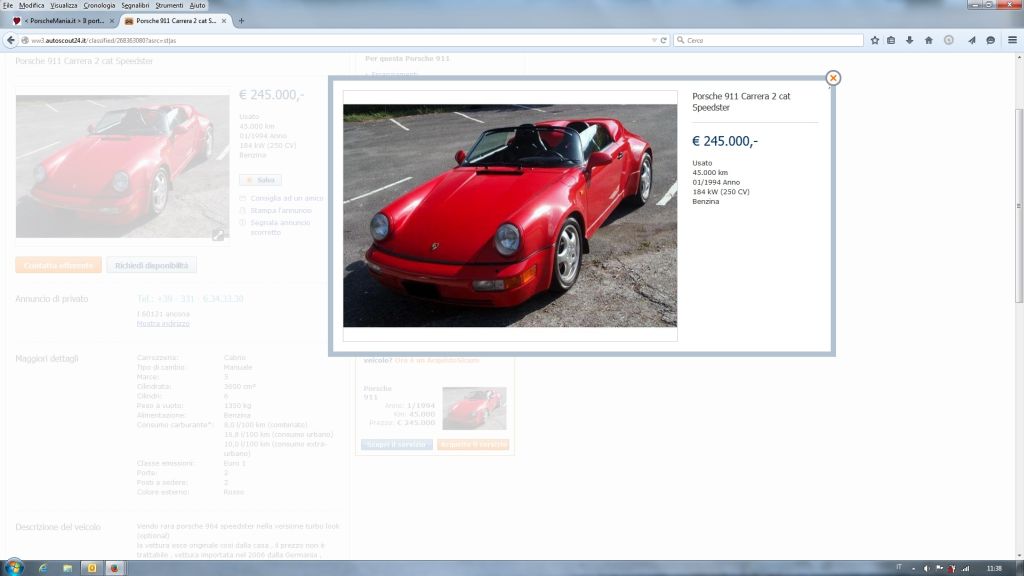
Task: Click the page vertical scrollbar
Action: [1019, 206]
